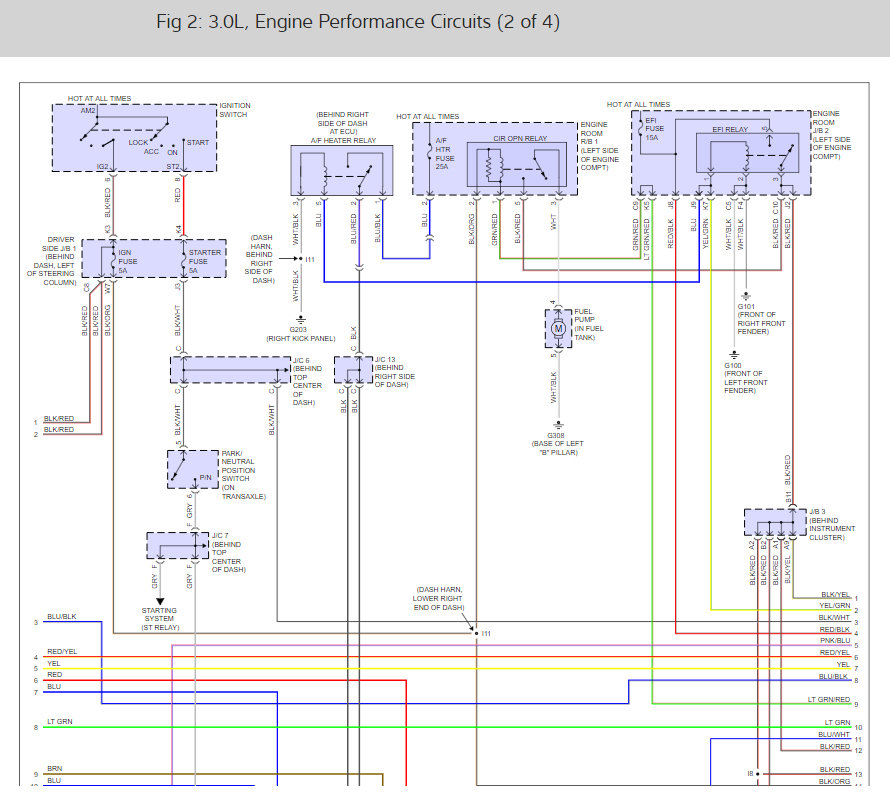The image size is (890, 810).
Task: Click the 'BLK/YEL' label at right terminal 1
Action: [835, 594]
